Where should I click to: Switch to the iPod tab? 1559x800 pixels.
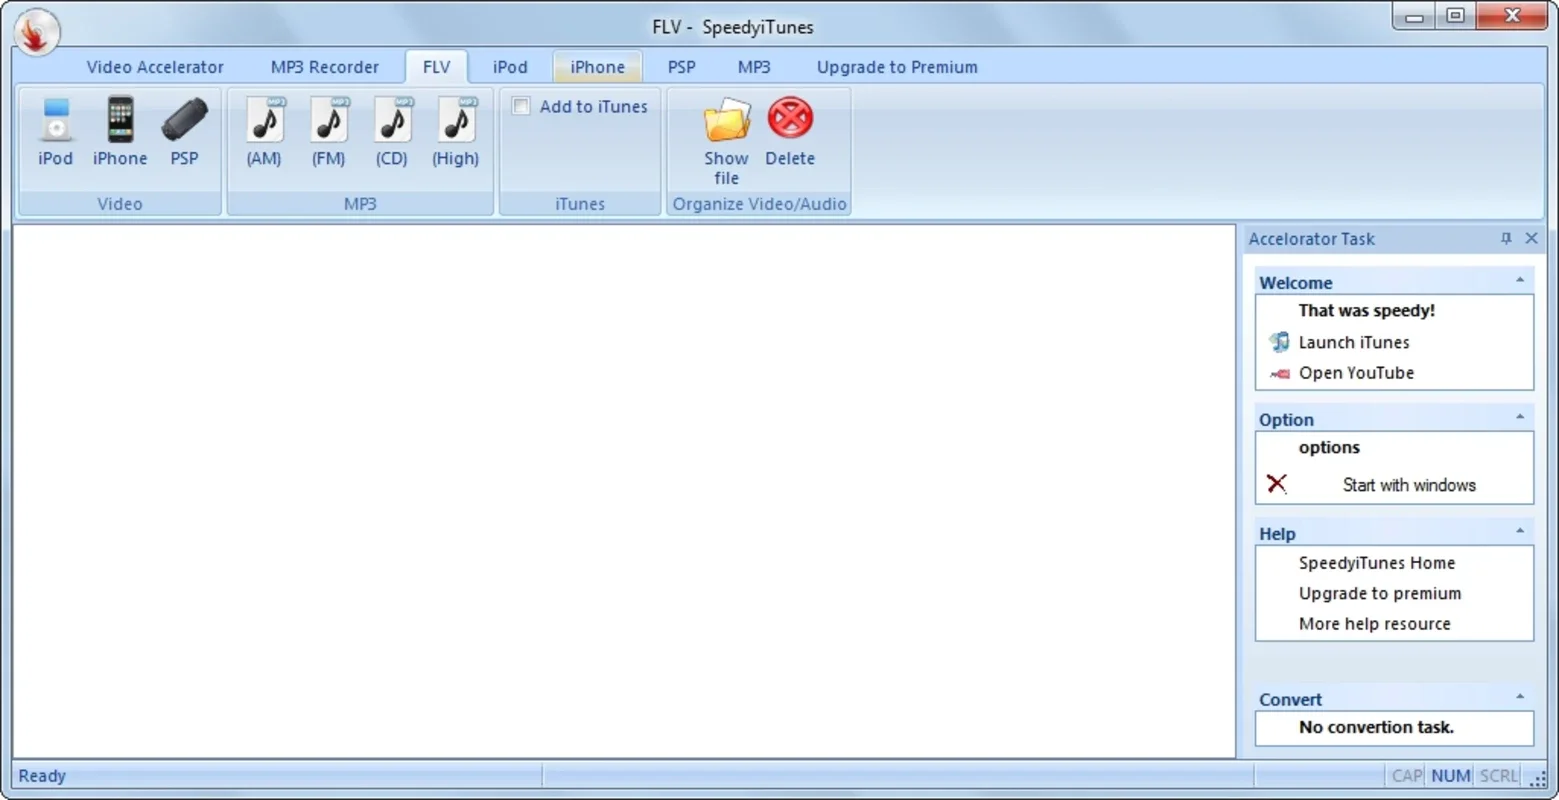tap(510, 67)
